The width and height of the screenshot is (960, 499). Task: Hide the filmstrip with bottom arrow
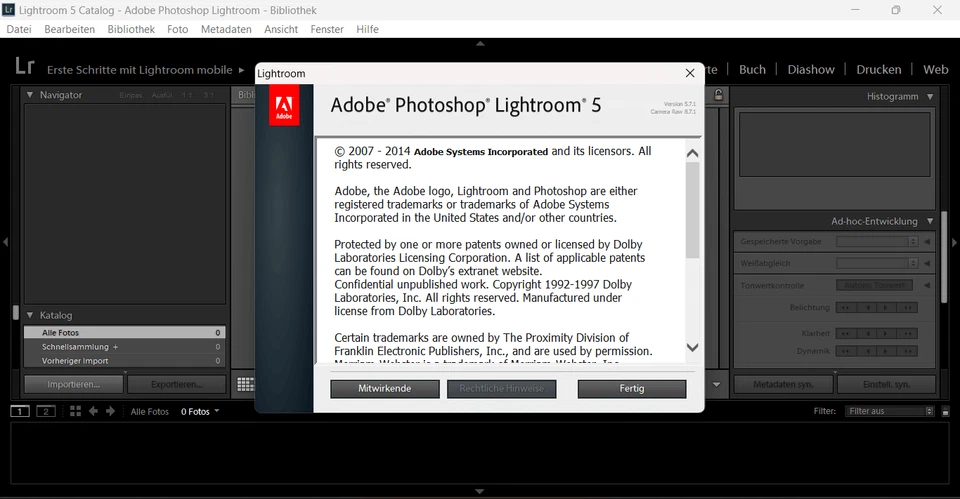pos(480,491)
